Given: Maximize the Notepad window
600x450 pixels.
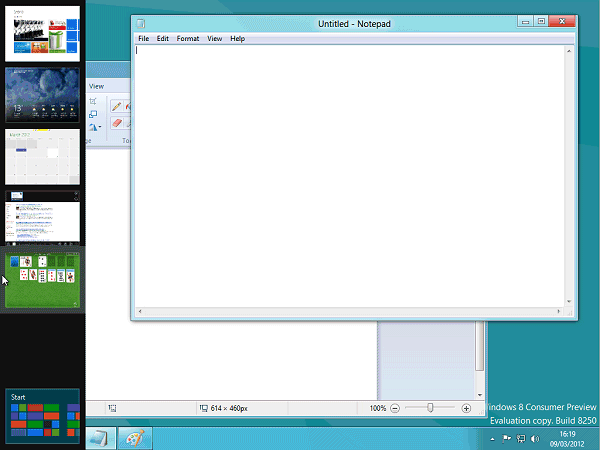Looking at the screenshot, I should point(541,22).
